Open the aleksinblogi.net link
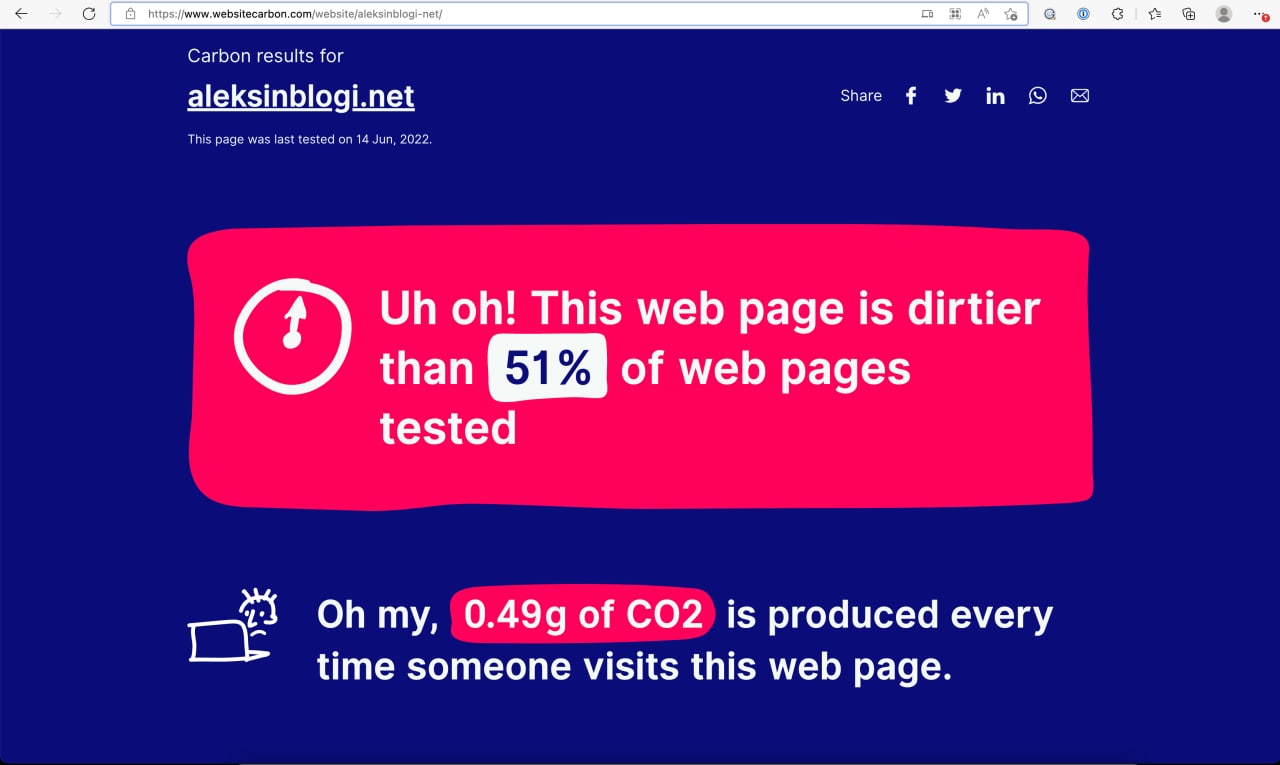This screenshot has width=1280, height=765. click(301, 96)
